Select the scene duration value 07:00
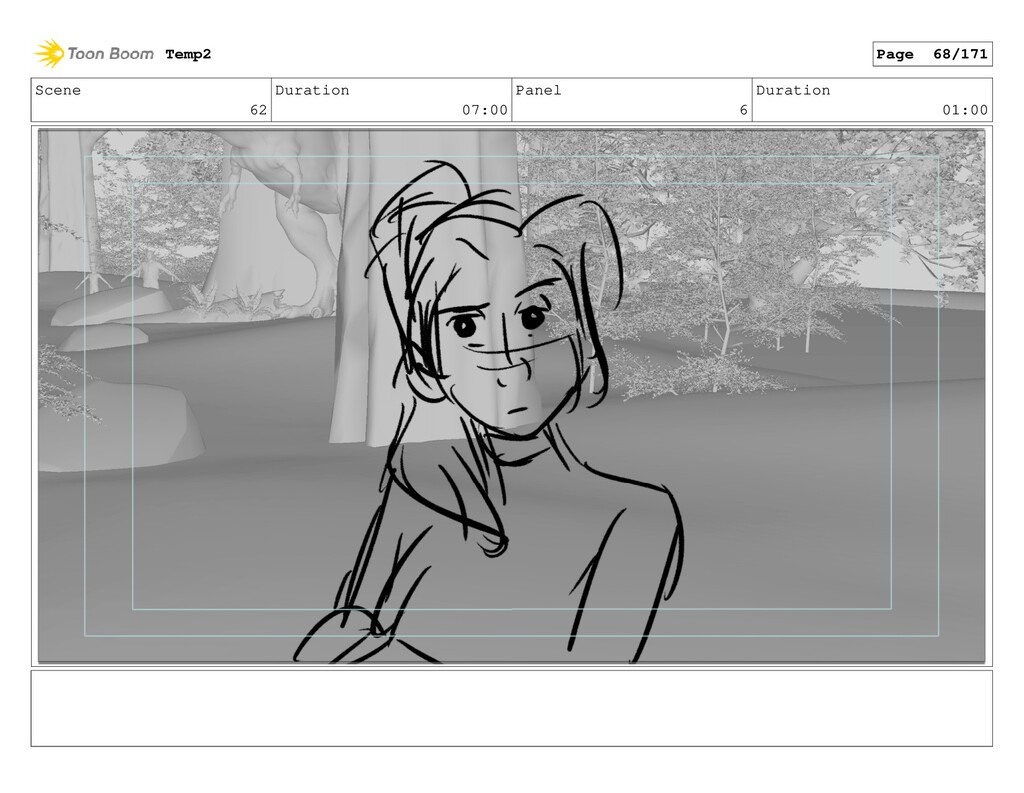 485,110
